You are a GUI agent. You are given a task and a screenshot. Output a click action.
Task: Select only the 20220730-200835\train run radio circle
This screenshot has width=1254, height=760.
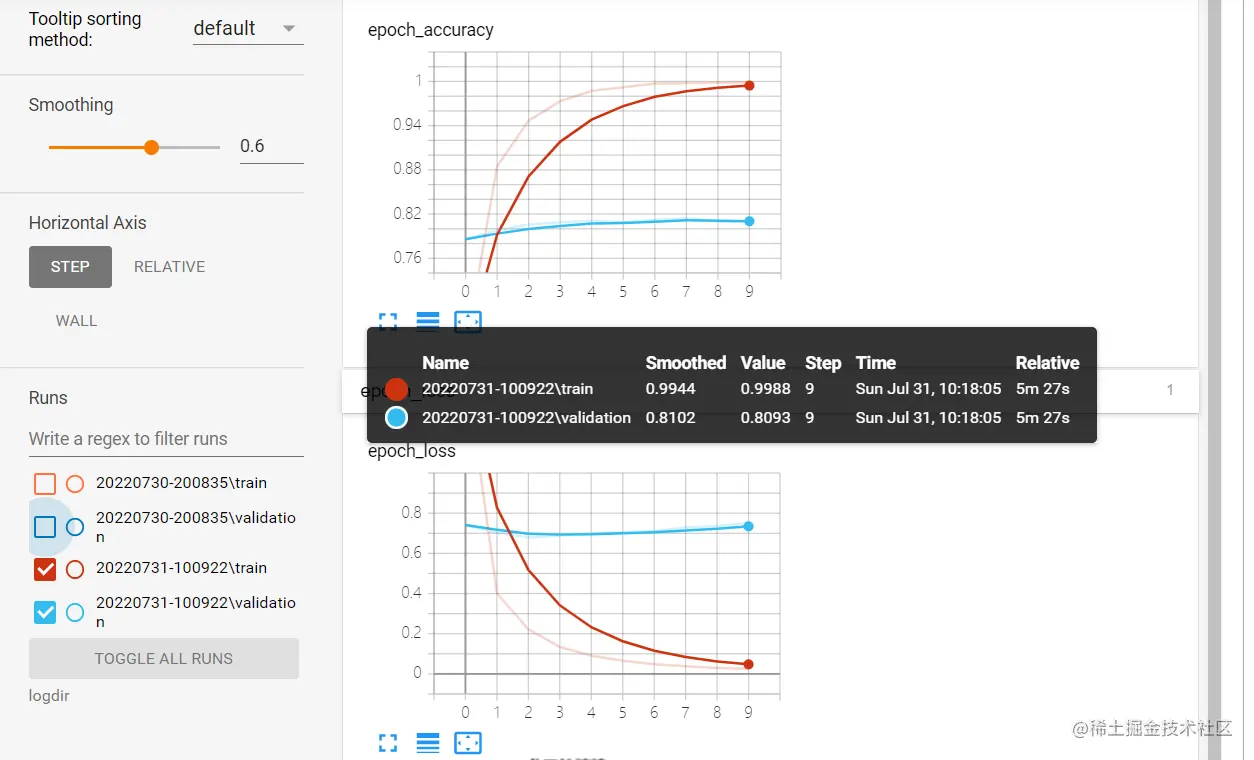[75, 484]
